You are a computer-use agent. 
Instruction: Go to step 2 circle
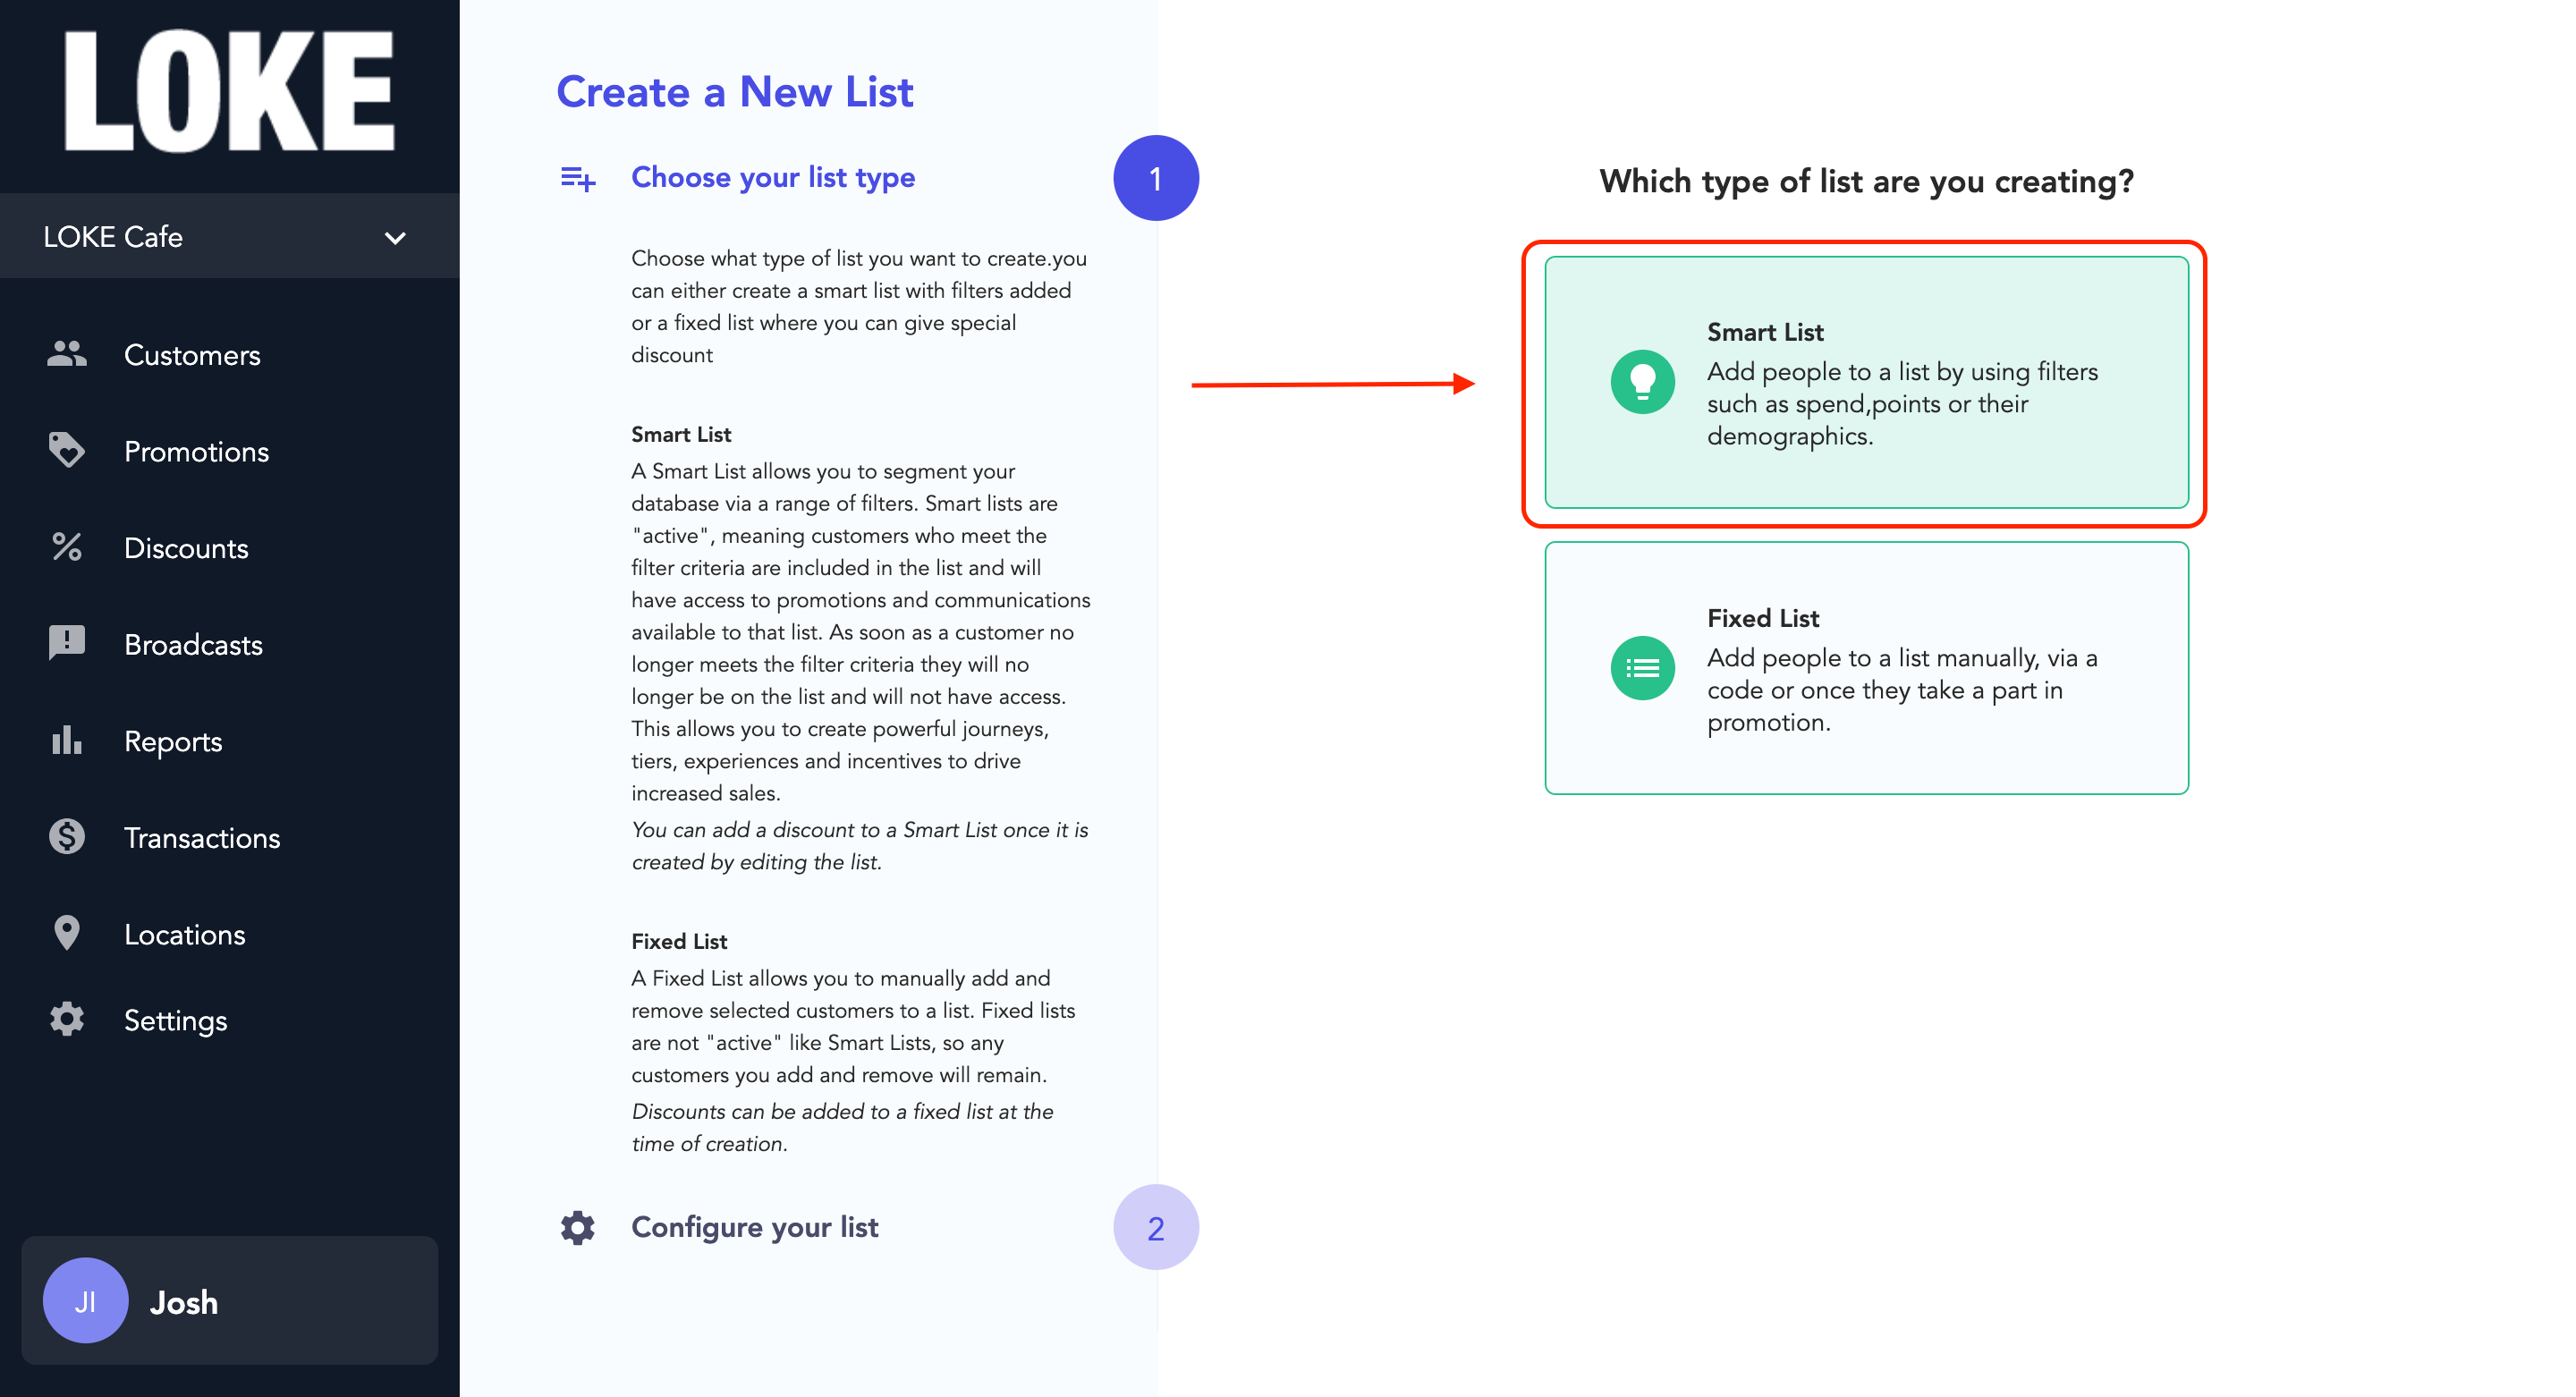(1155, 1228)
